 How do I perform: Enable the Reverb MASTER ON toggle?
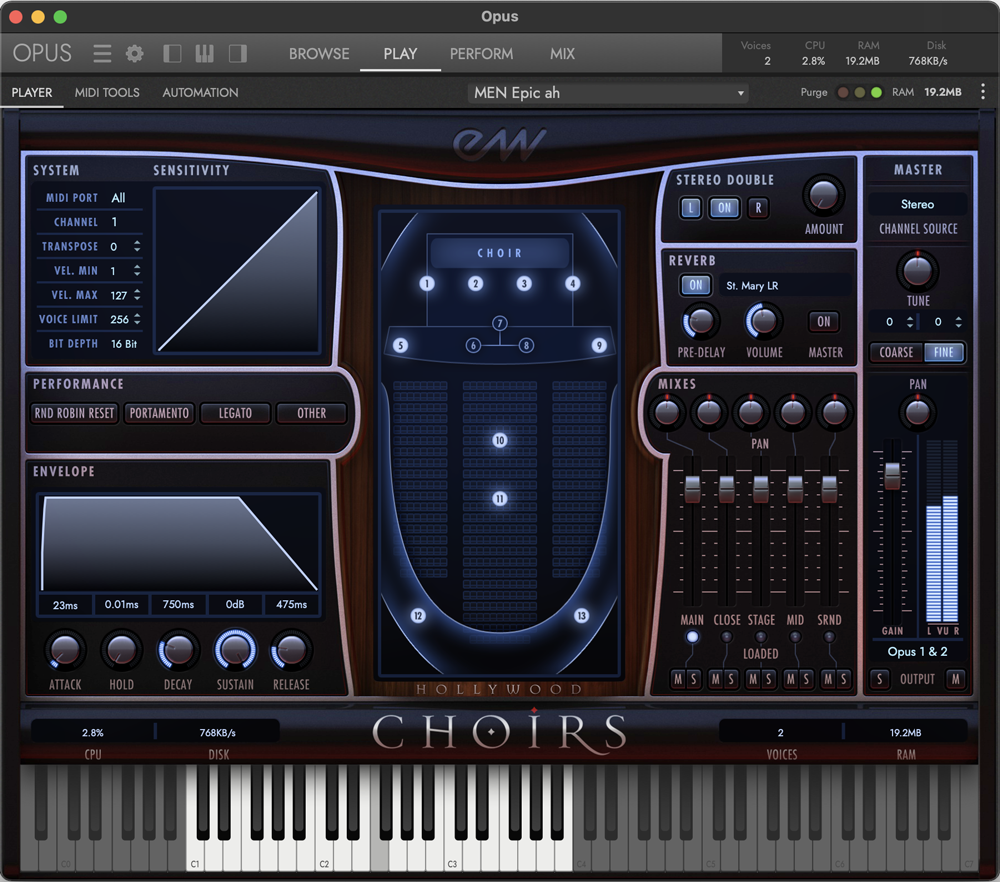(823, 322)
